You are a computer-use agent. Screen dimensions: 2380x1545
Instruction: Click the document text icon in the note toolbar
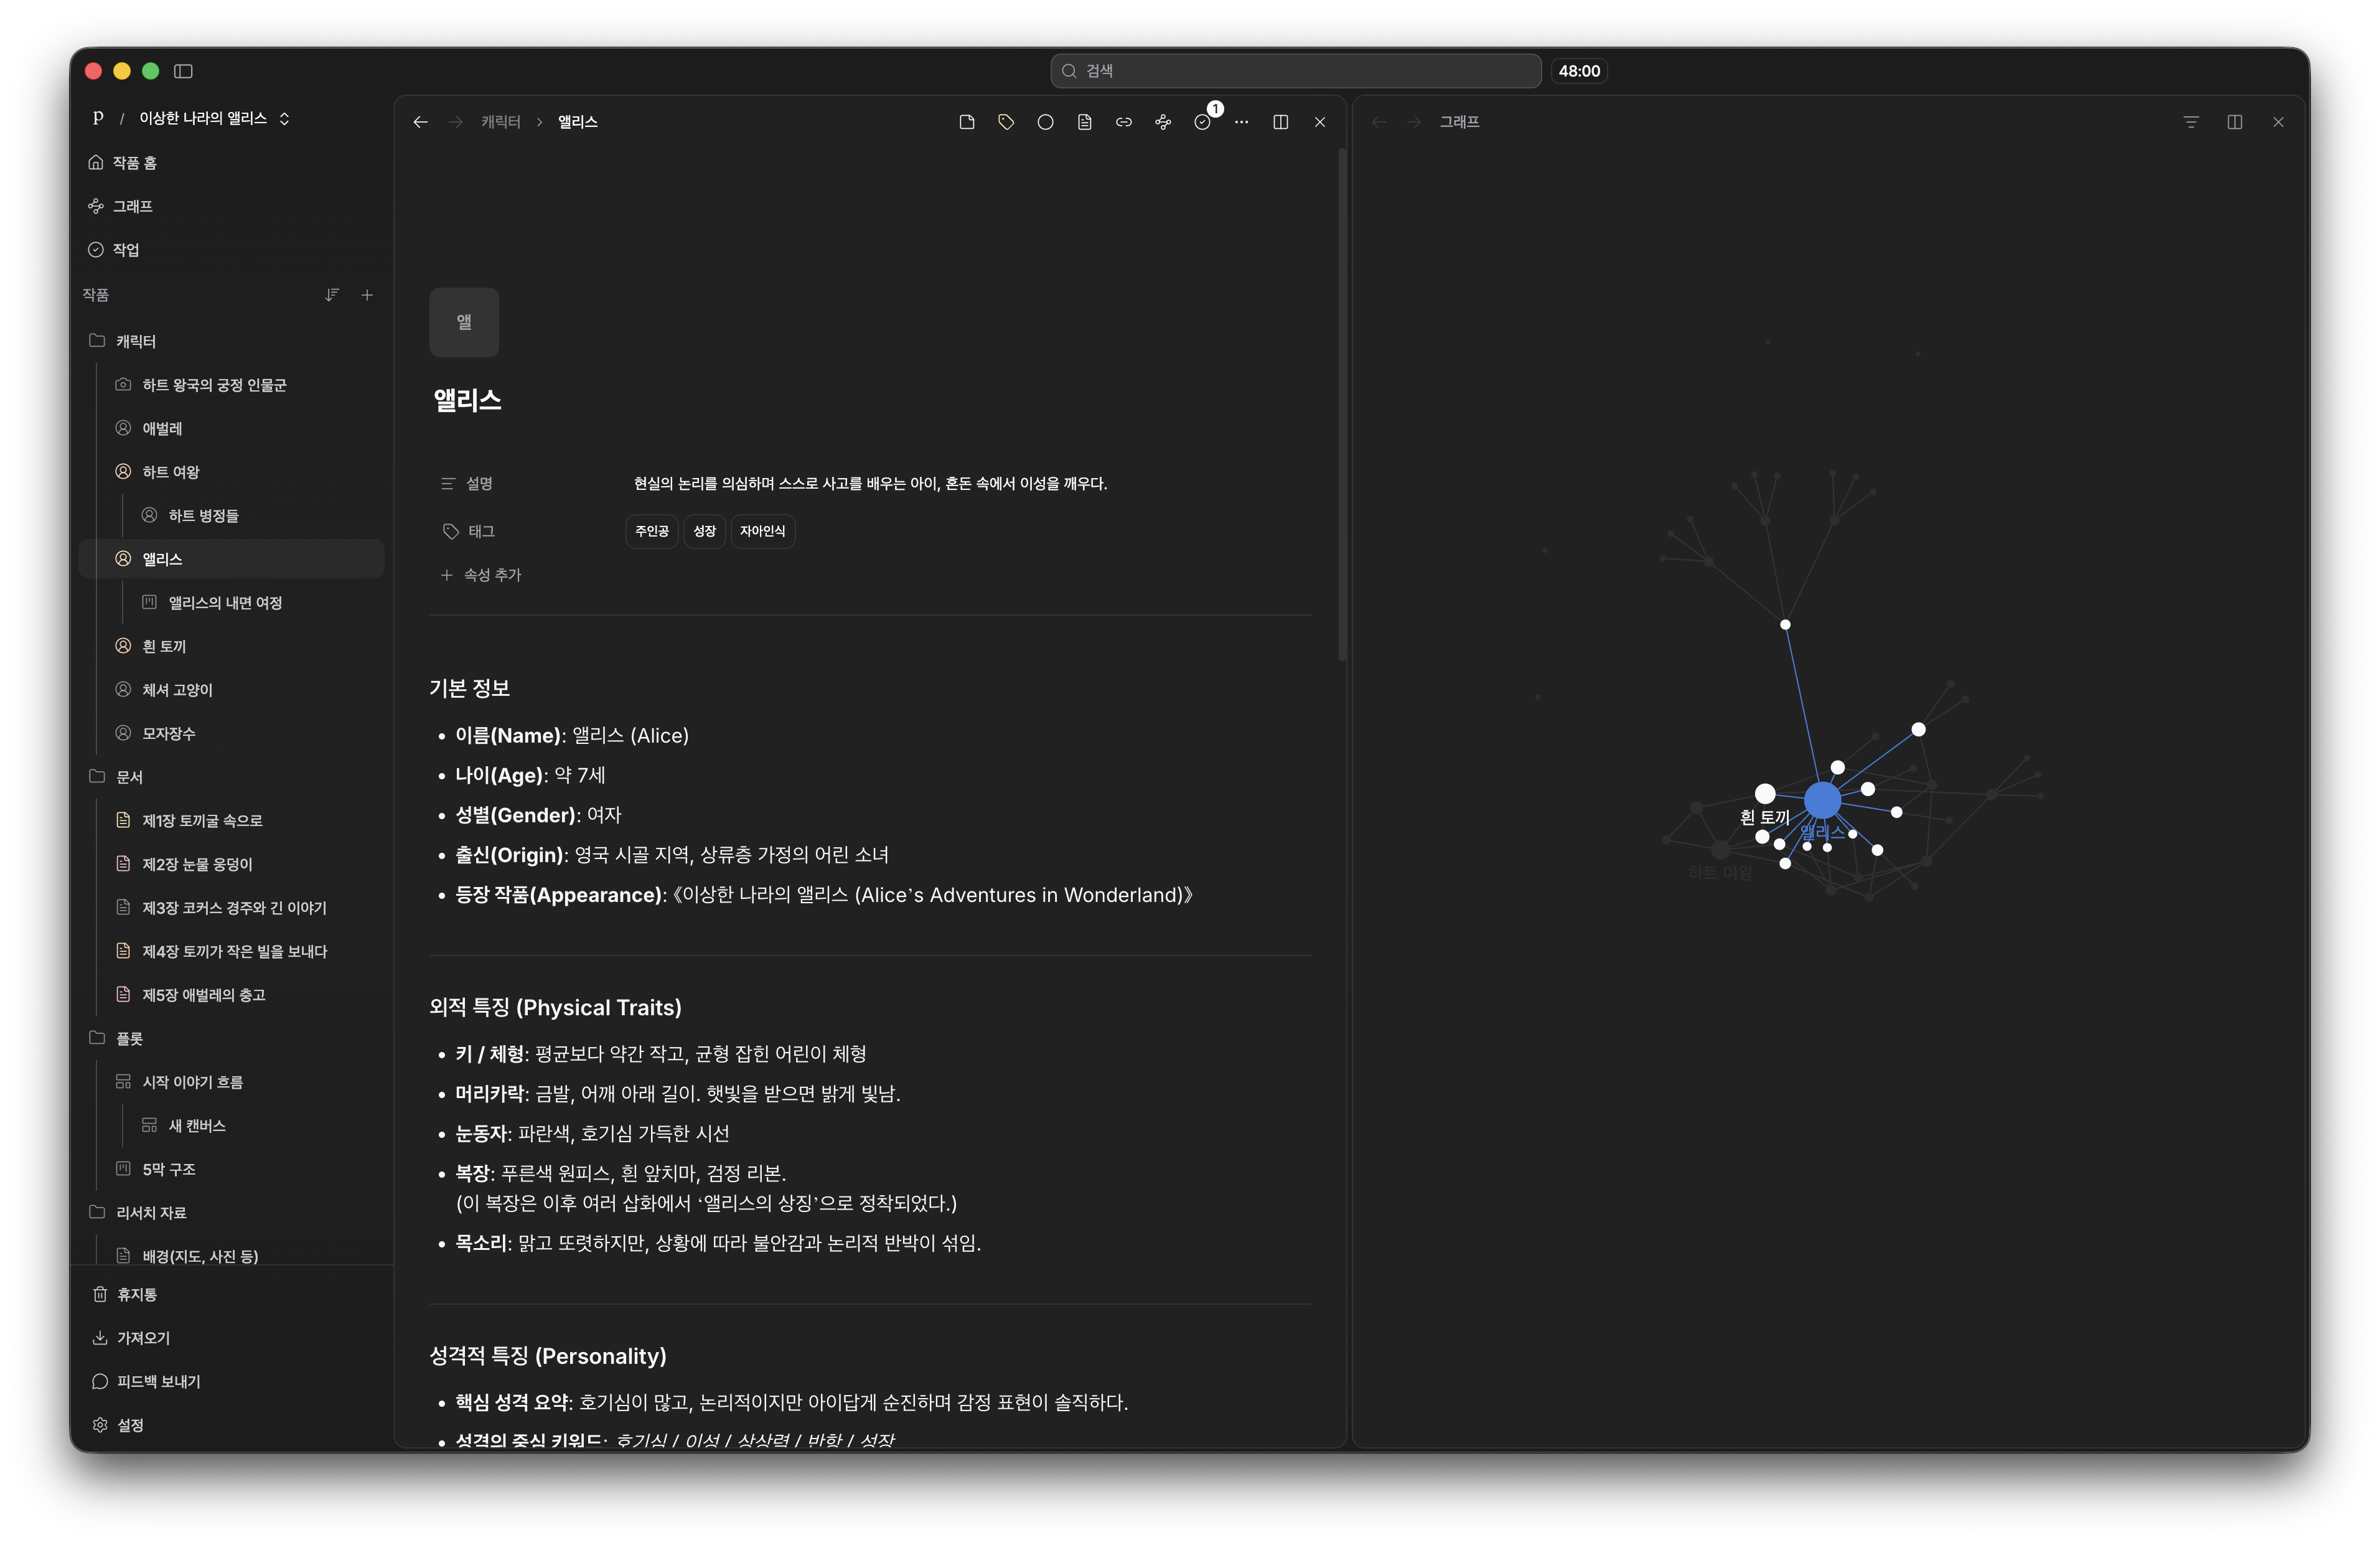coord(1085,122)
